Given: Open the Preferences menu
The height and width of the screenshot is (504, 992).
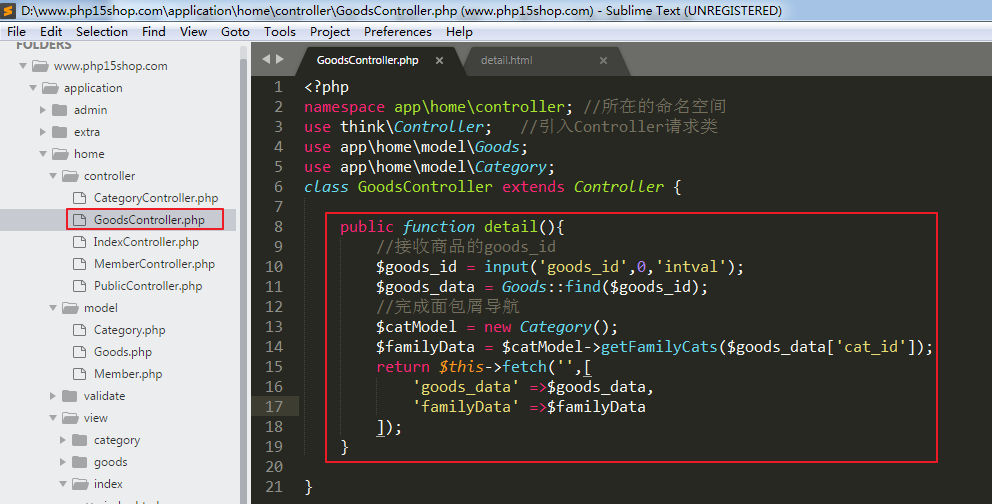Looking at the screenshot, I should coord(397,31).
